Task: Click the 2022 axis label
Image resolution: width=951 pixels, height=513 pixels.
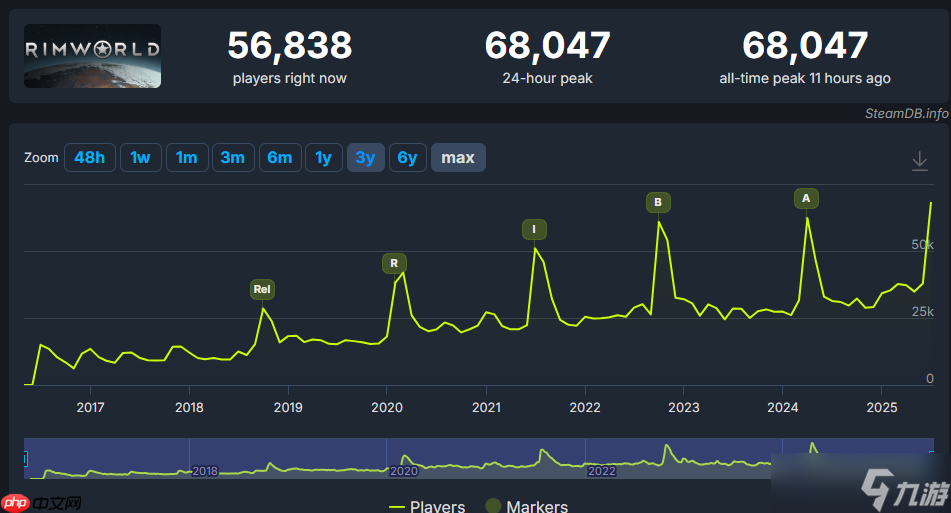Action: pos(585,407)
